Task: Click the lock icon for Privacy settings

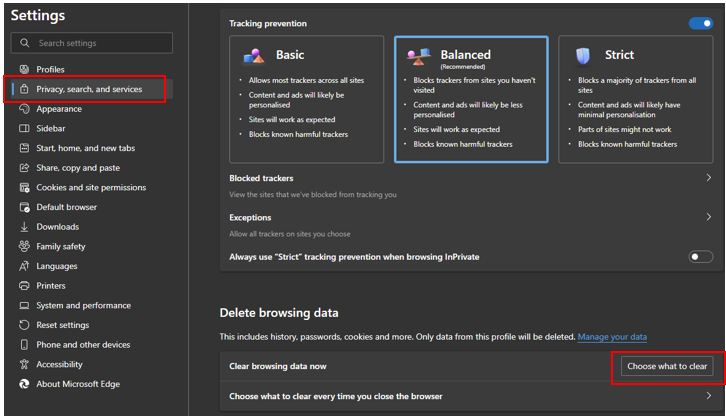Action: click(x=24, y=89)
